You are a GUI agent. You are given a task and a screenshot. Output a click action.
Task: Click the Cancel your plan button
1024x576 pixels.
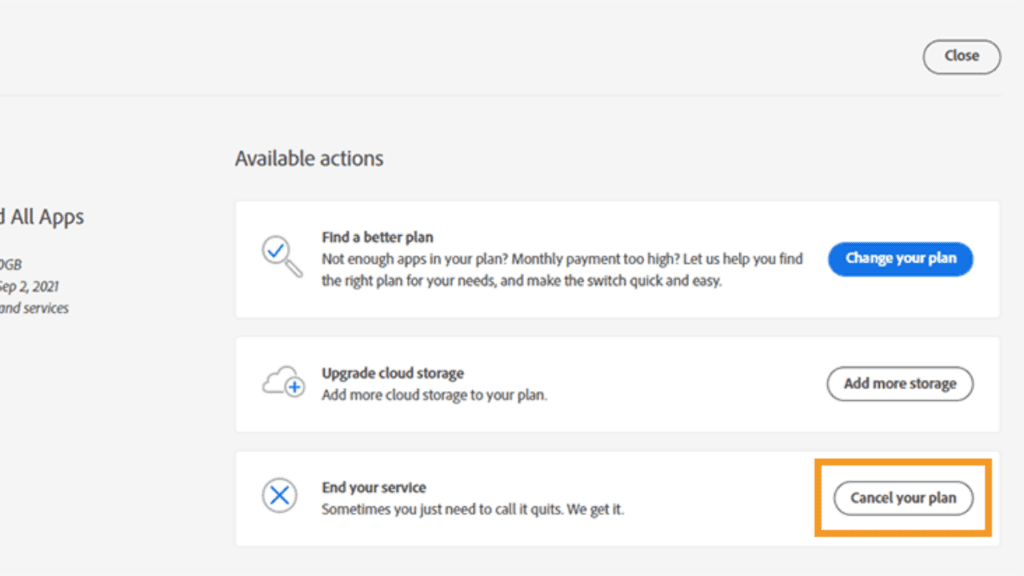pos(903,498)
